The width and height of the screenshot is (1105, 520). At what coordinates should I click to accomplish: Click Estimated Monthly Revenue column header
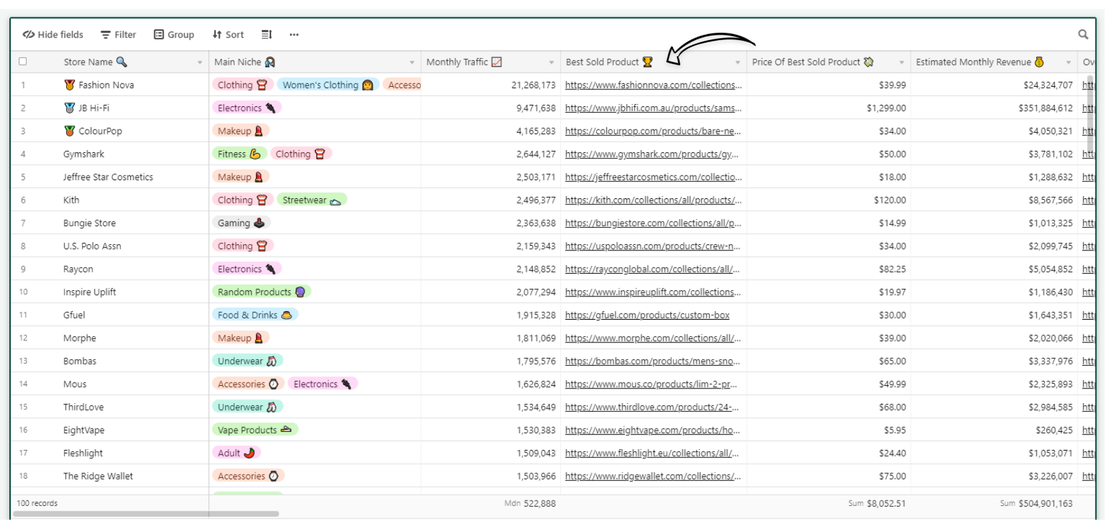994,62
